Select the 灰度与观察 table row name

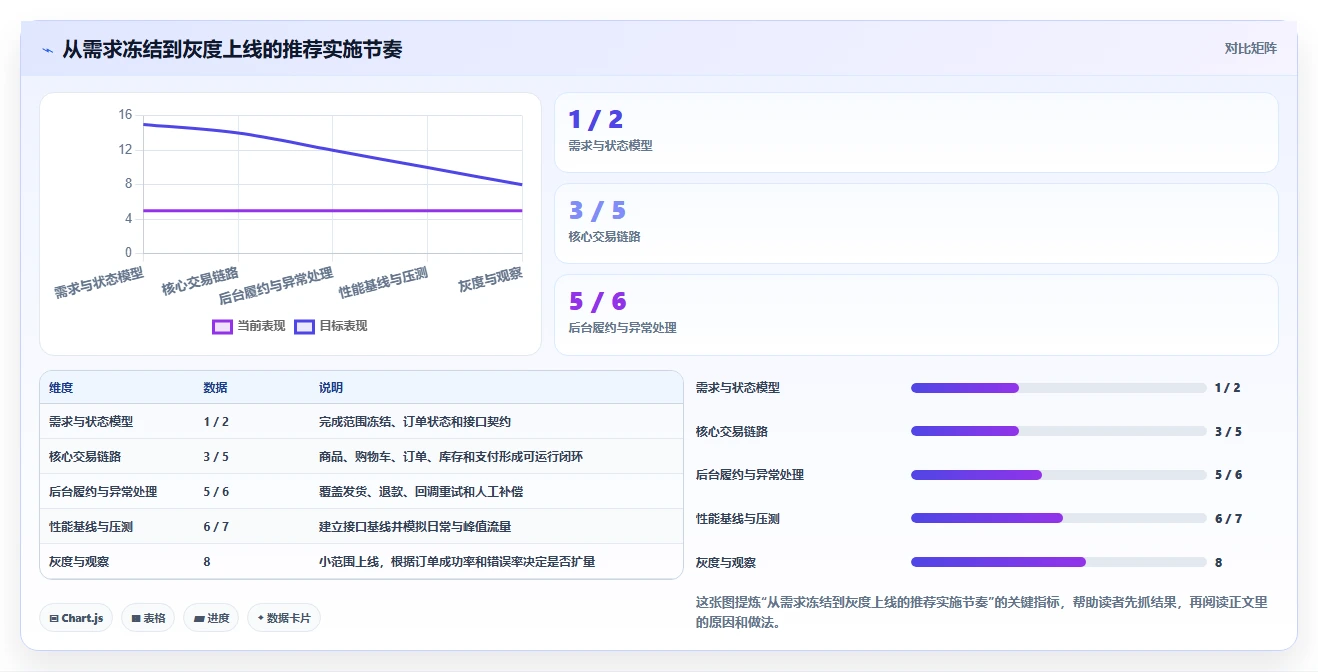79,562
